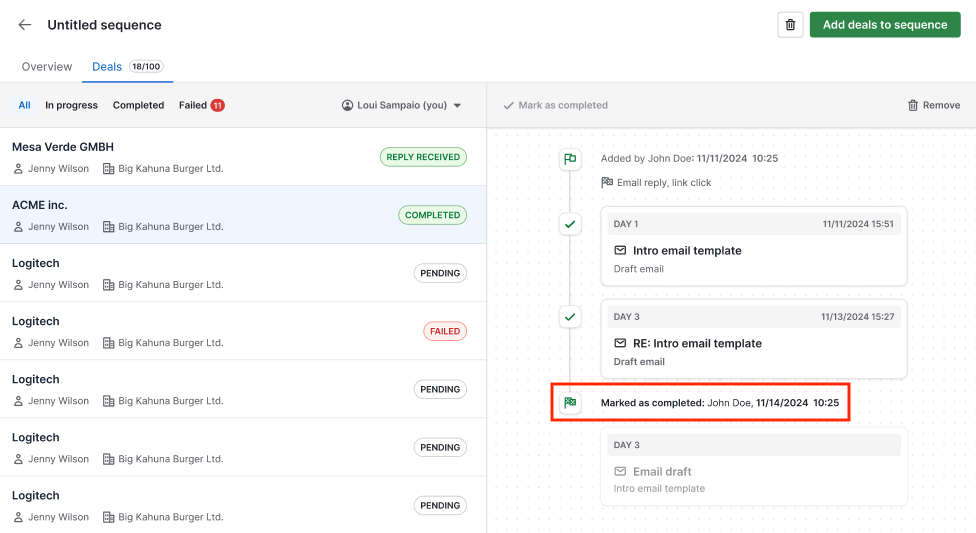This screenshot has height=533, width=976.
Task: Click Mark as completed action
Action: [555, 105]
